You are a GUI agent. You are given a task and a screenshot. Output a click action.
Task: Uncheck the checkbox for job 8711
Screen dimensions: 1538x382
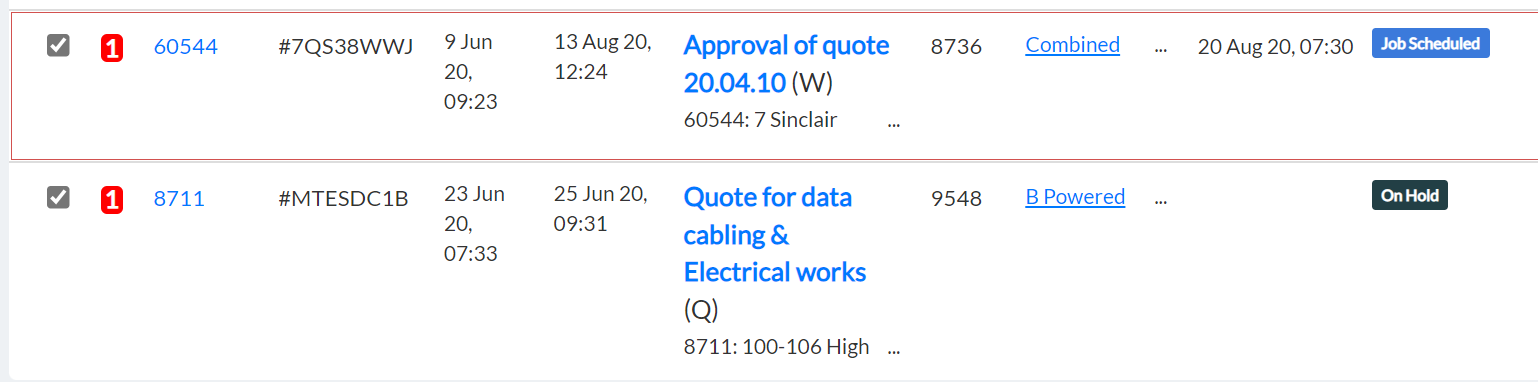(x=59, y=197)
